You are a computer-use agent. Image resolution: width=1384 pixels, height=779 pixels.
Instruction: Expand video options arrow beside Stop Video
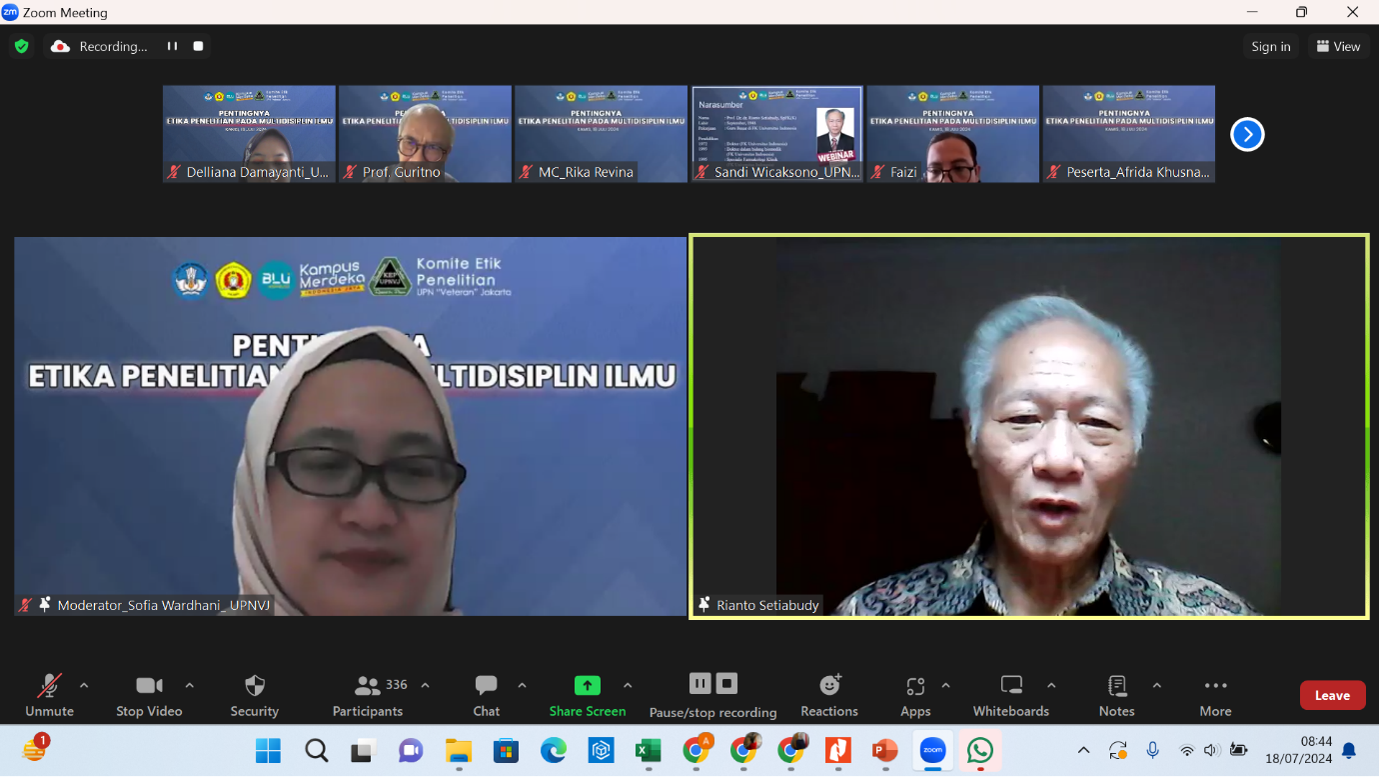(189, 686)
